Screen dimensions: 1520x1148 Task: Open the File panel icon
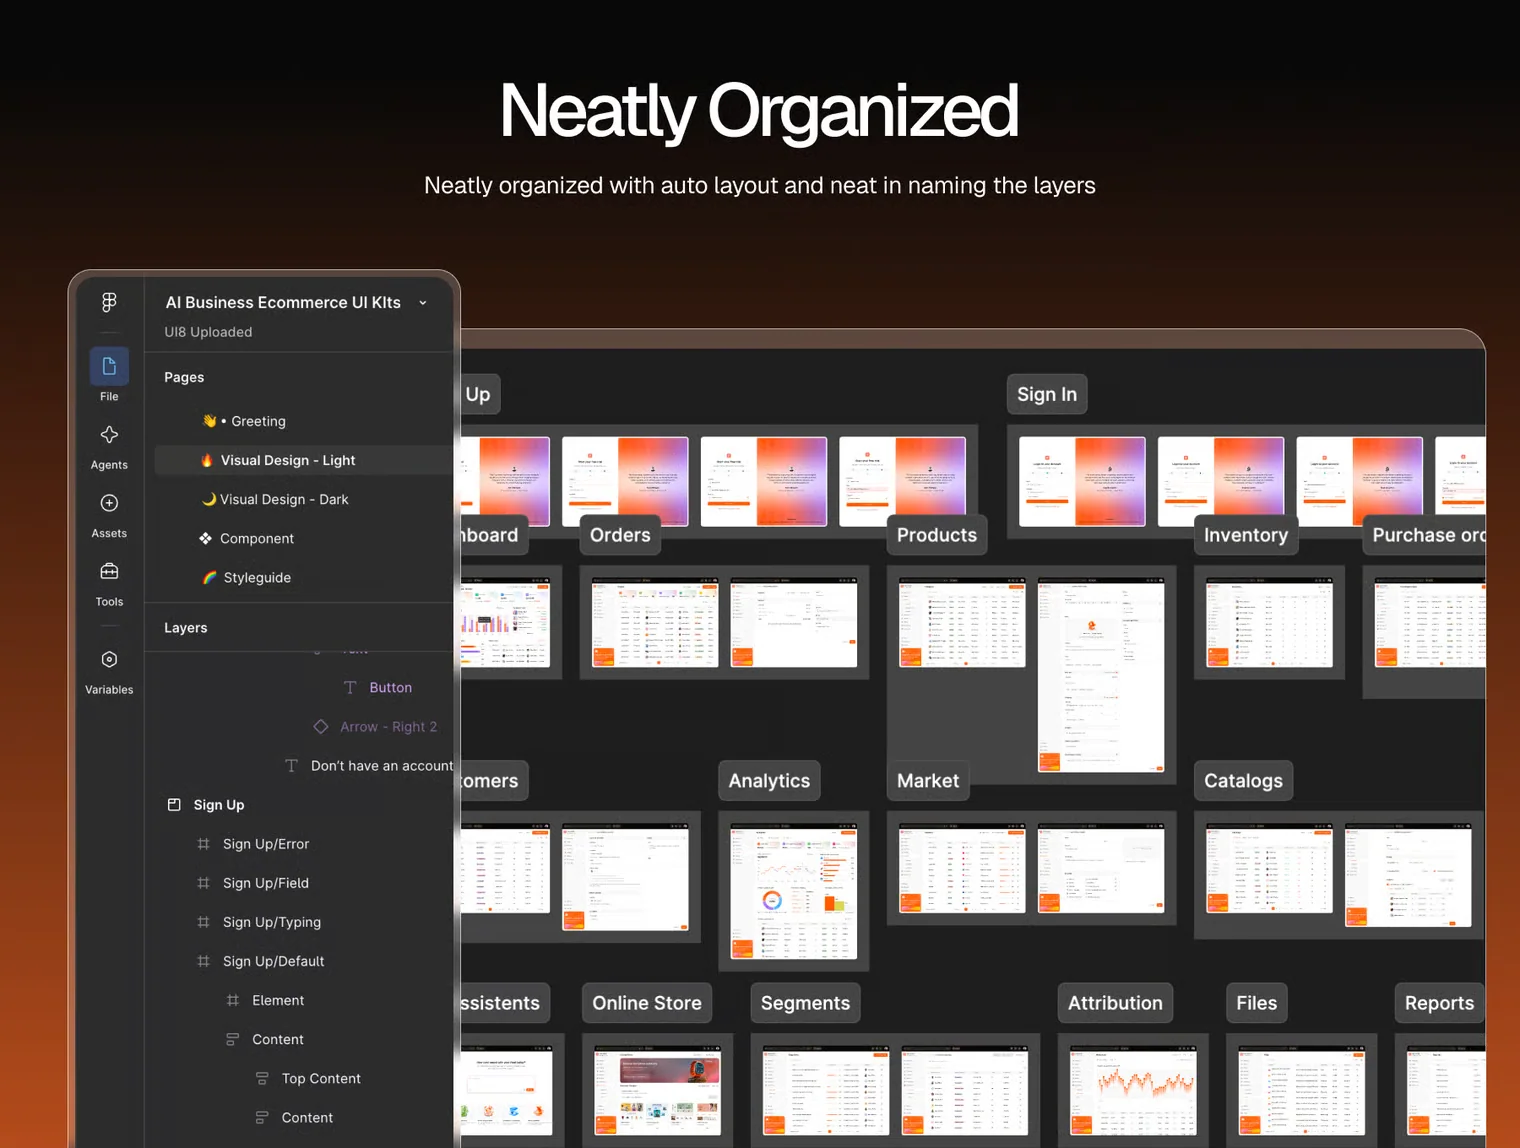pyautogui.click(x=109, y=366)
